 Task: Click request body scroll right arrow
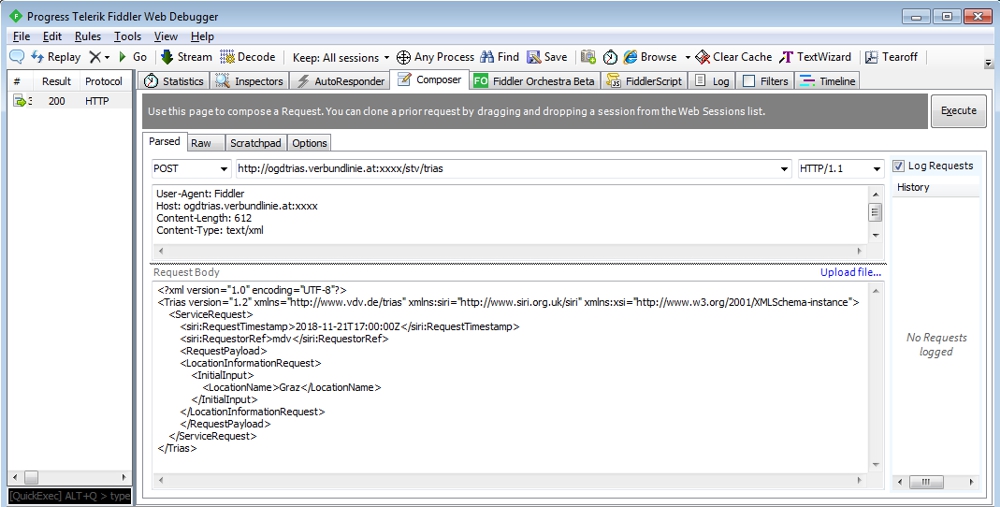coord(859,480)
